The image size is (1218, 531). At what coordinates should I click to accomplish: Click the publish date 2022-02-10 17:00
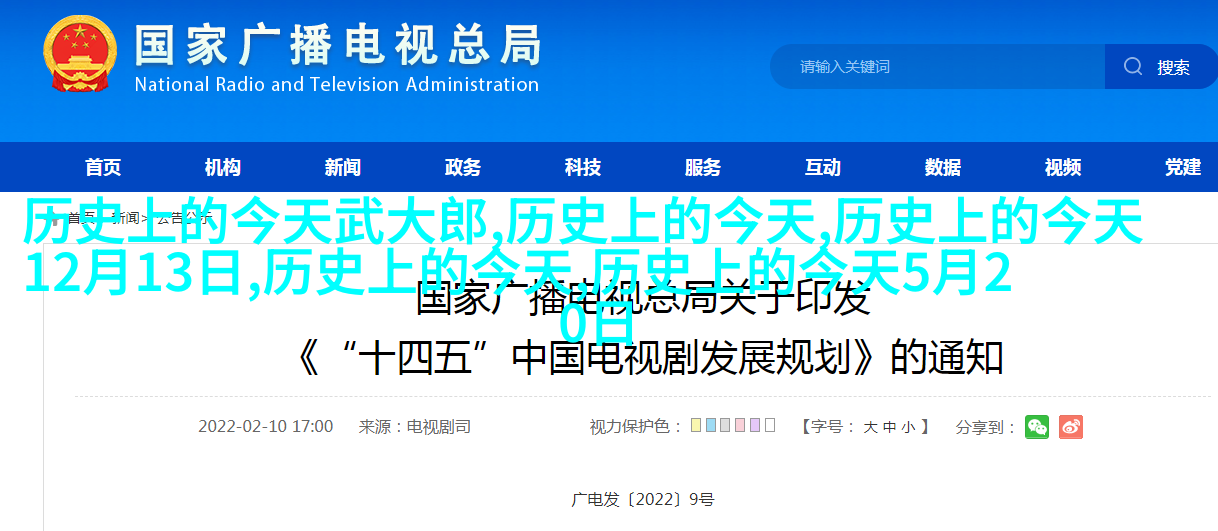click(x=265, y=426)
